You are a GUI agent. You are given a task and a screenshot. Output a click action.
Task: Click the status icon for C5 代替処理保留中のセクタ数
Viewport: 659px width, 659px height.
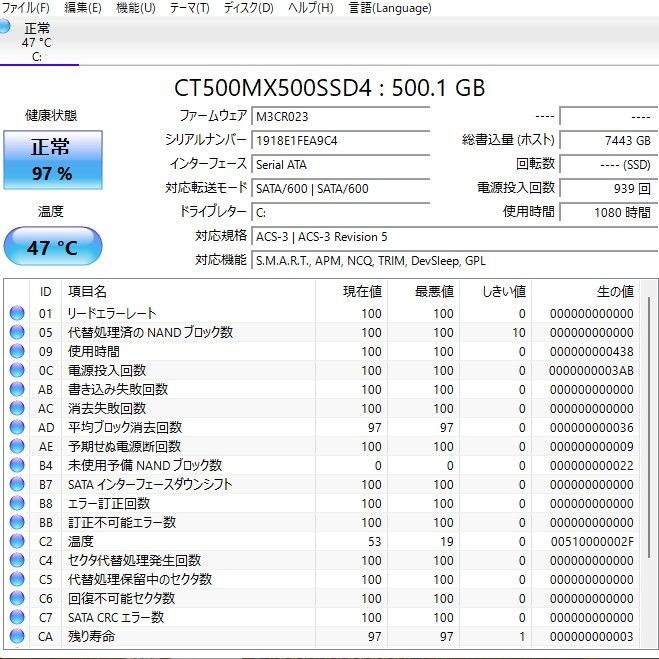tap(17, 579)
